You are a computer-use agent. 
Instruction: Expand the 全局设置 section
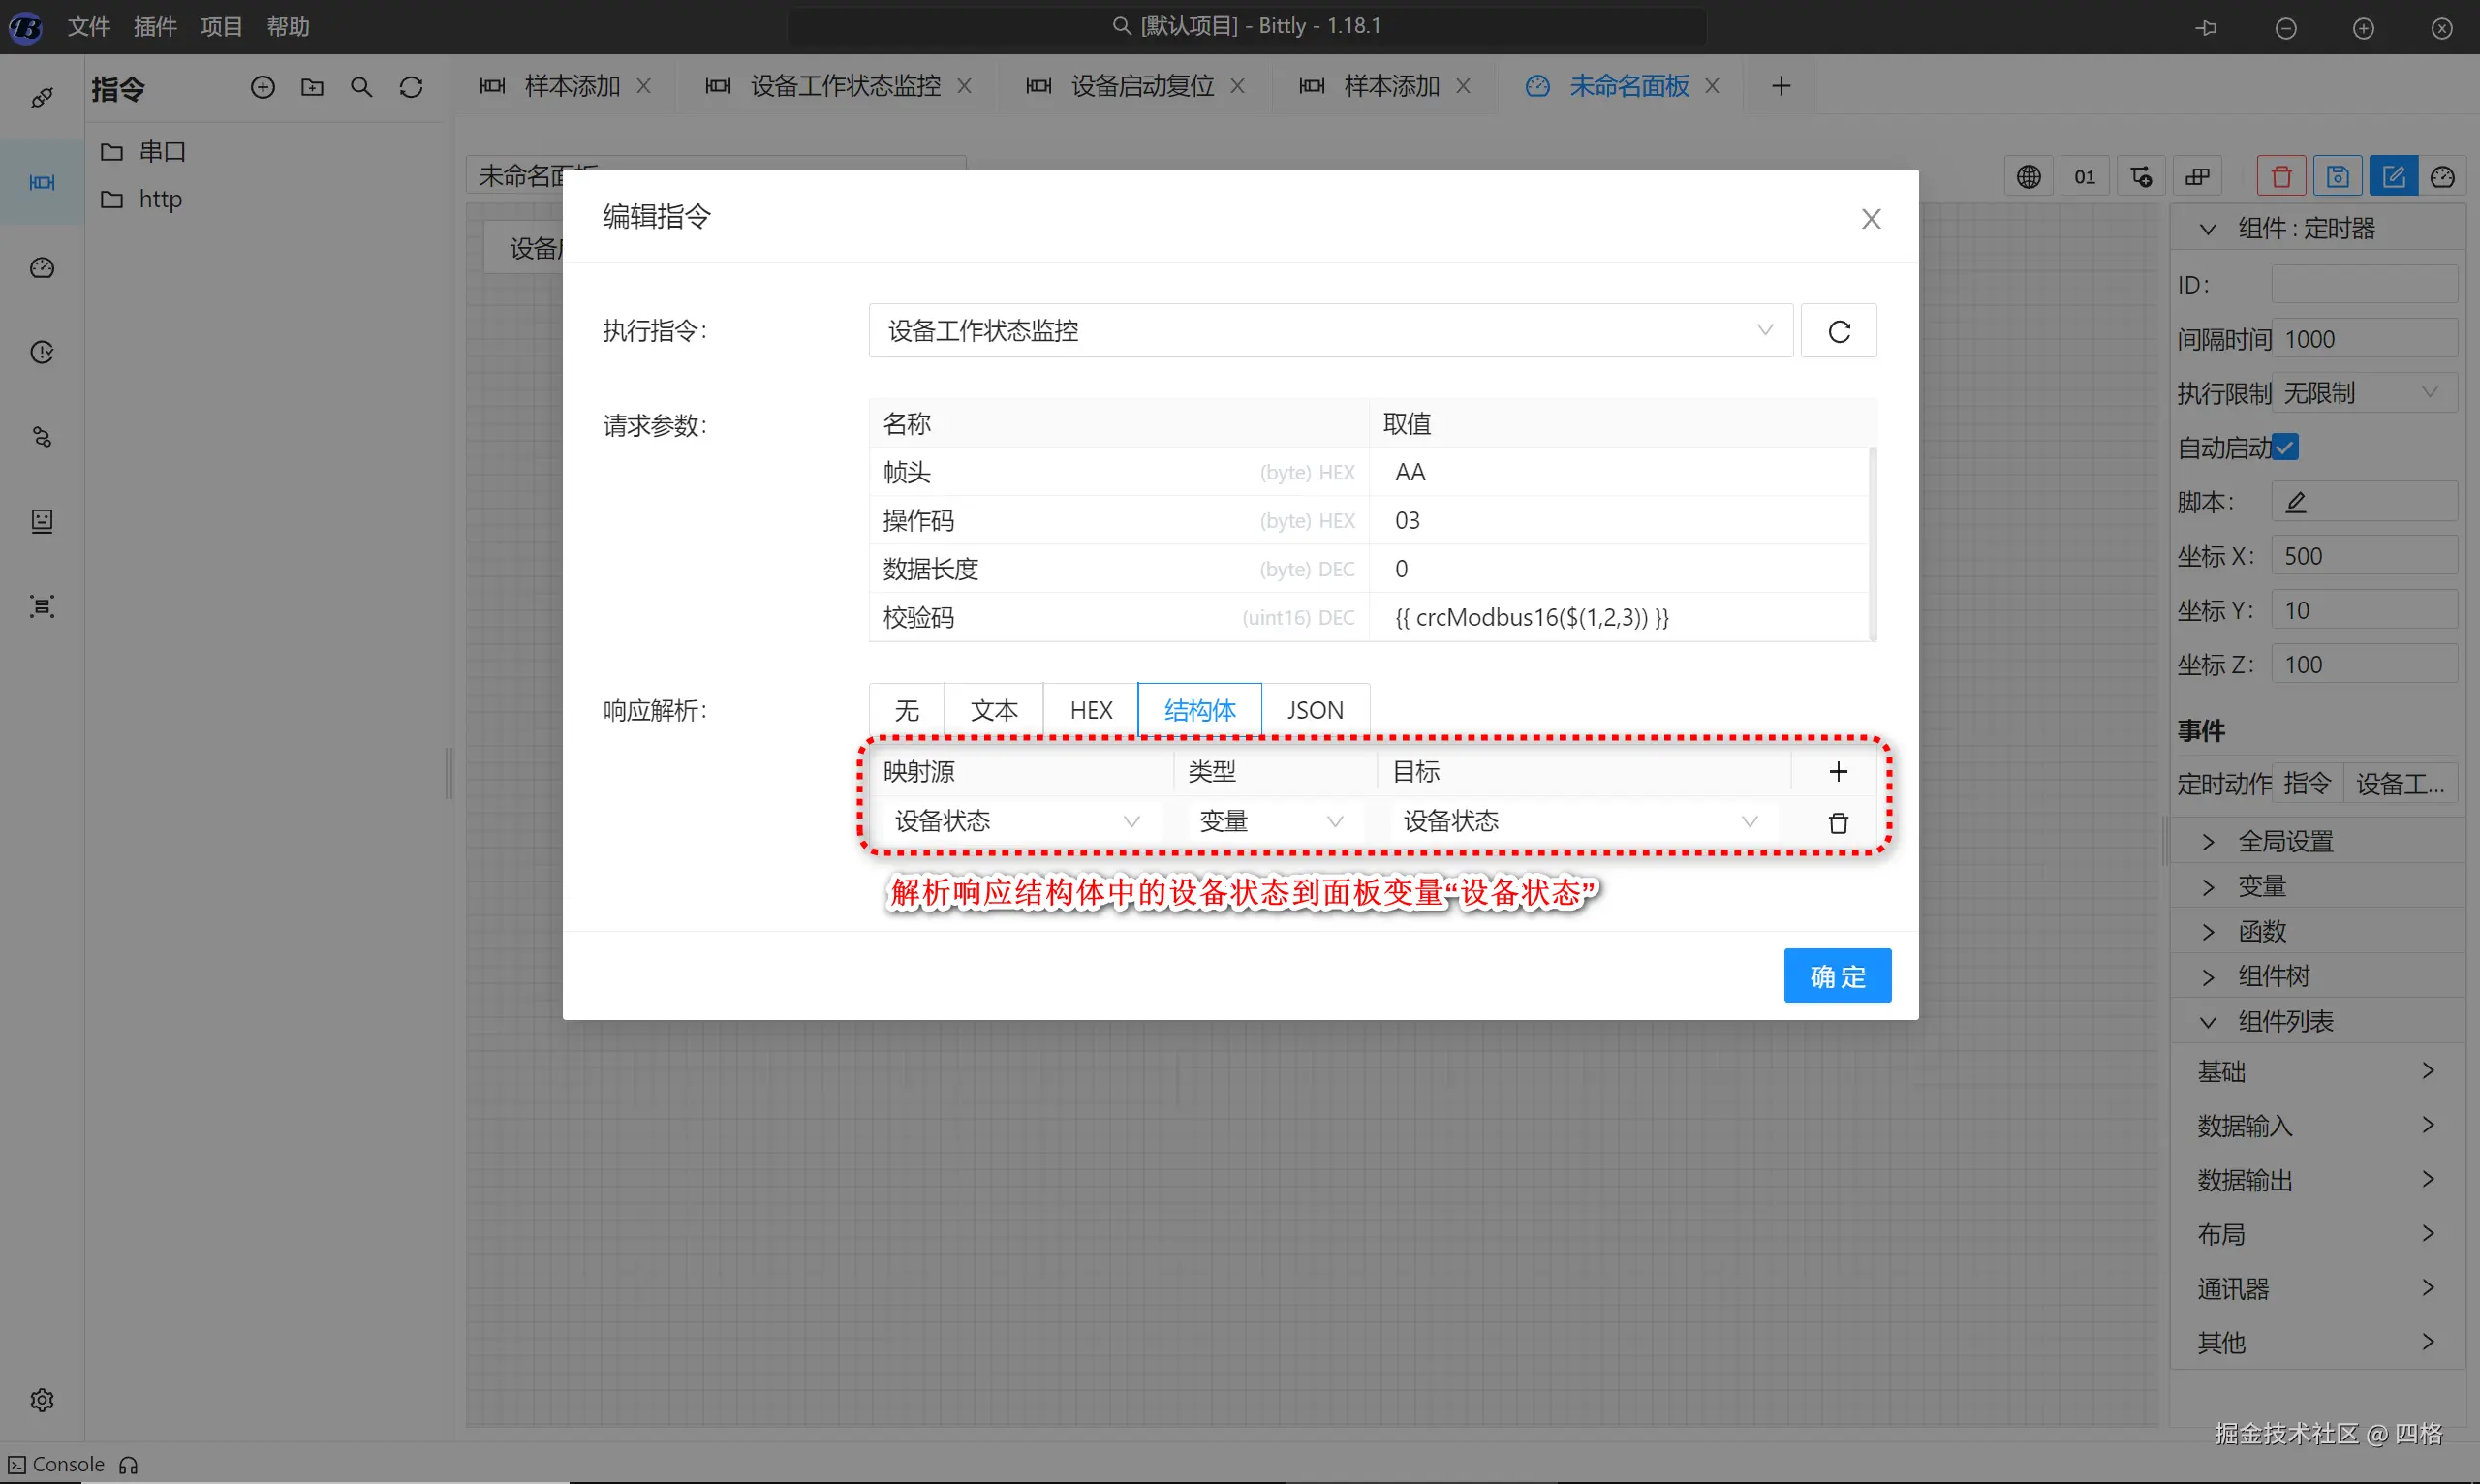pyautogui.click(x=2284, y=841)
